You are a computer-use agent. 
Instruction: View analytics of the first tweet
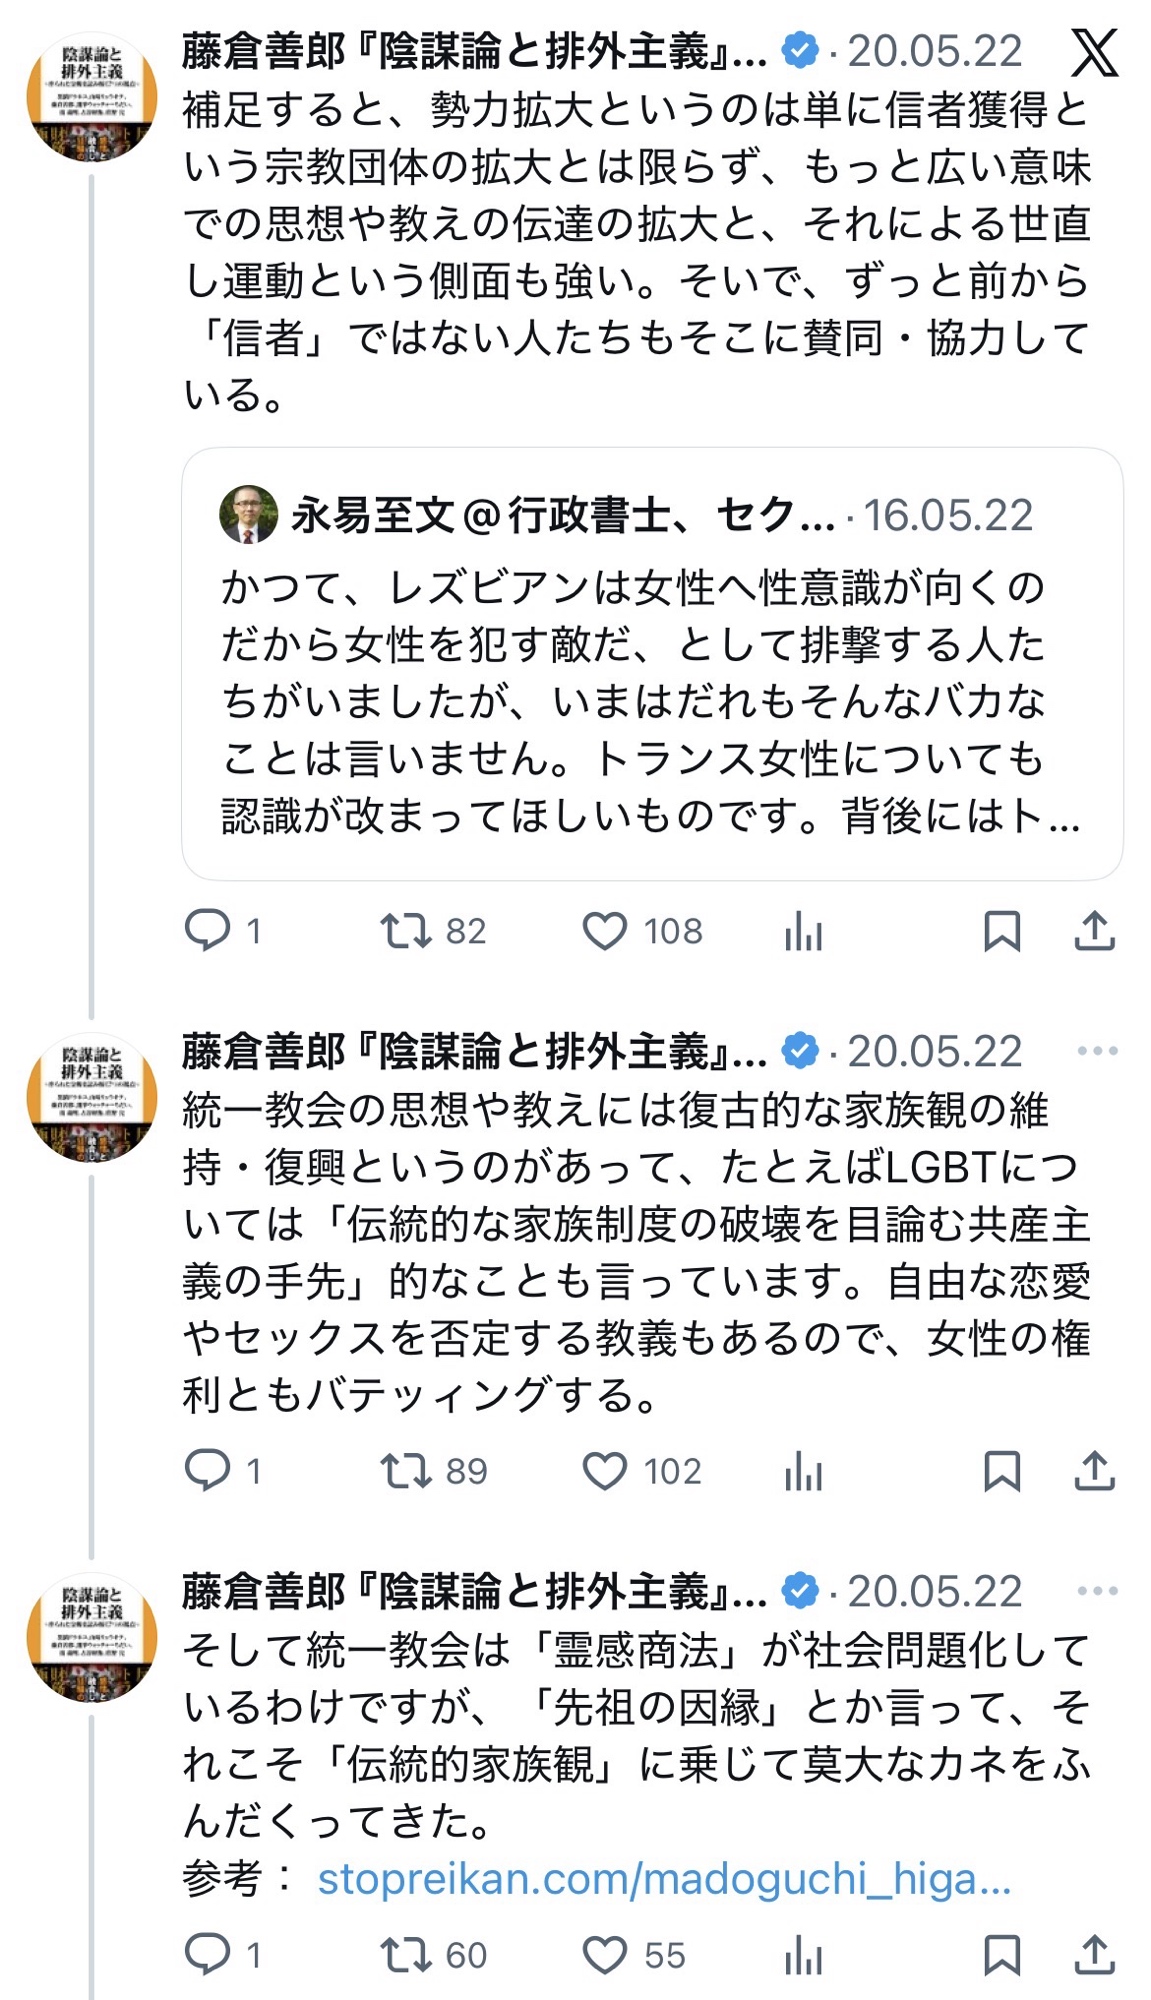[x=803, y=933]
